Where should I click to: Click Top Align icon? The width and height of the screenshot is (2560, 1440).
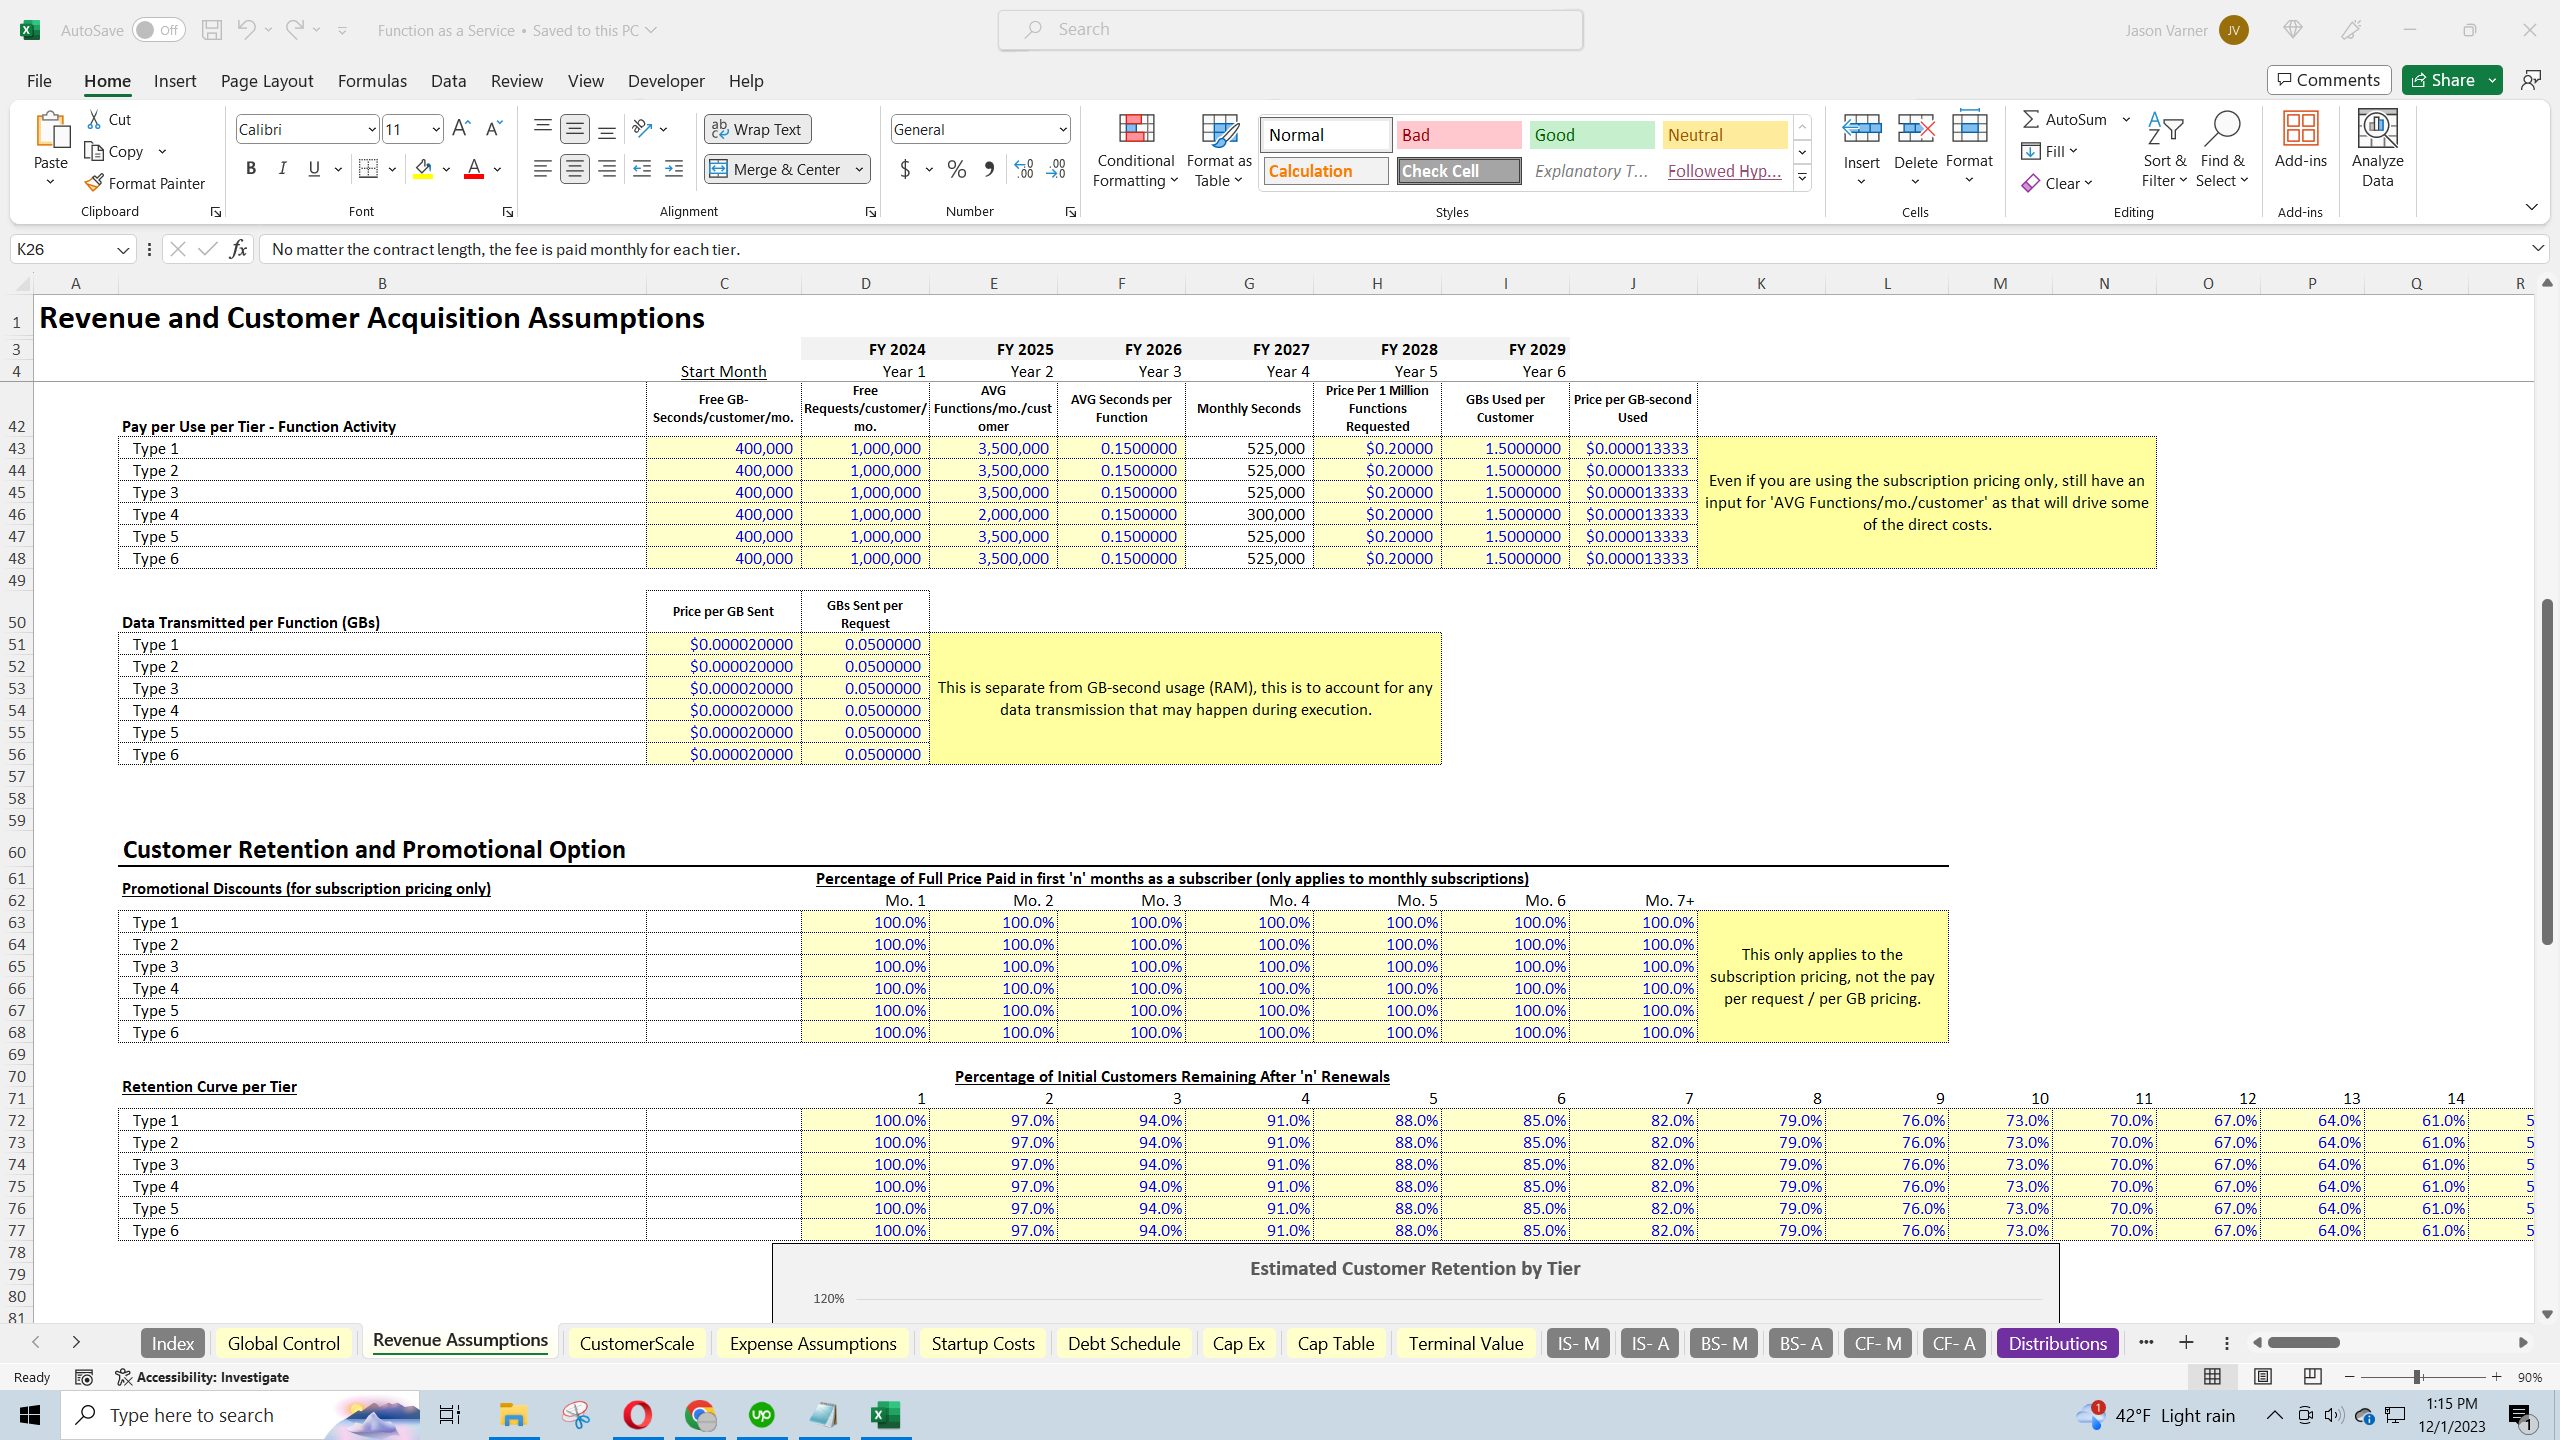(542, 128)
